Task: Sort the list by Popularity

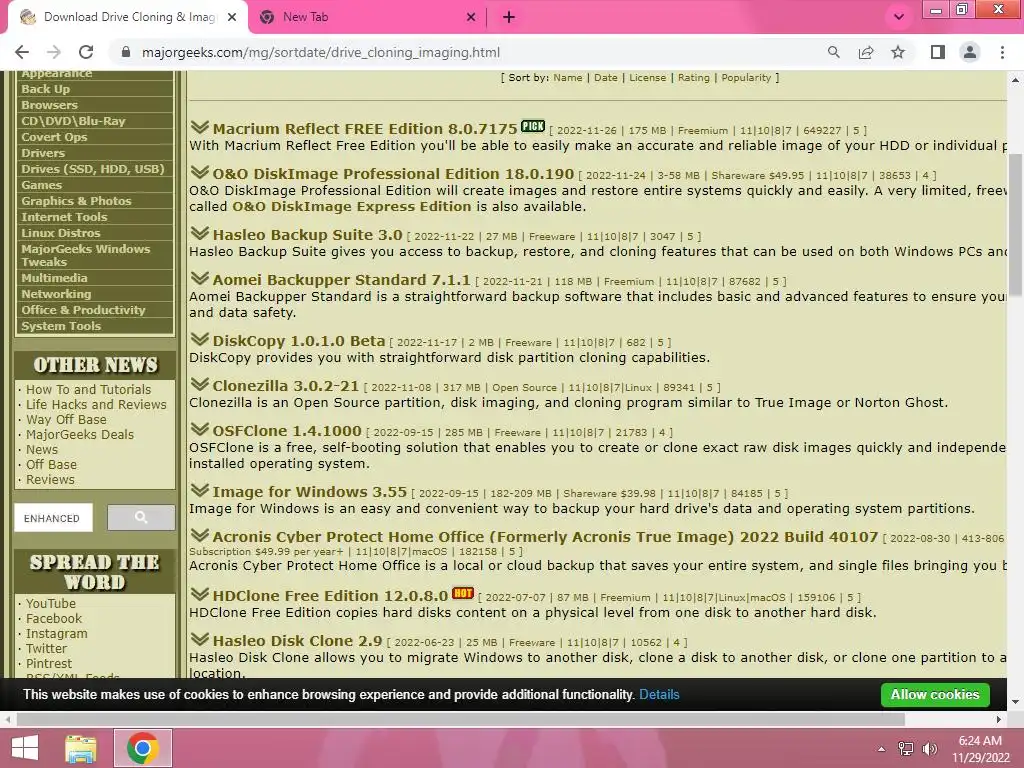Action: coord(746,77)
